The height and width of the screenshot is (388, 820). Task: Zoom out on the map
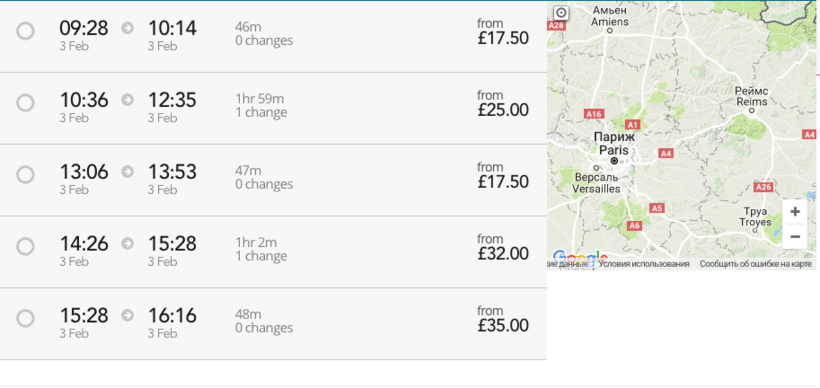tap(795, 236)
